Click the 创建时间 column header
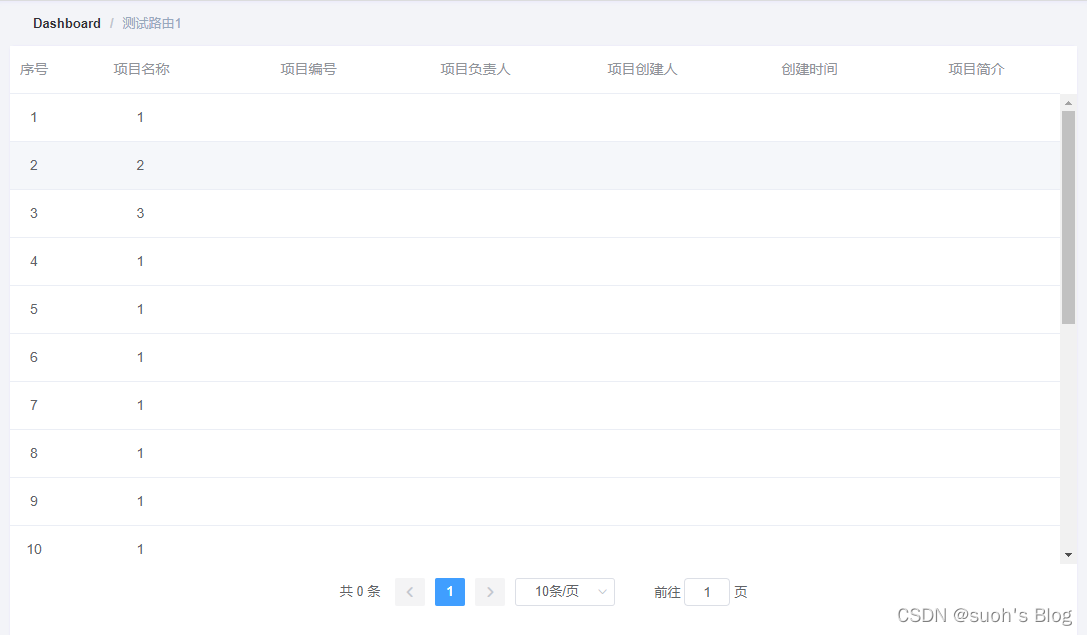Screen dimensions: 1087x635 click(x=809, y=69)
